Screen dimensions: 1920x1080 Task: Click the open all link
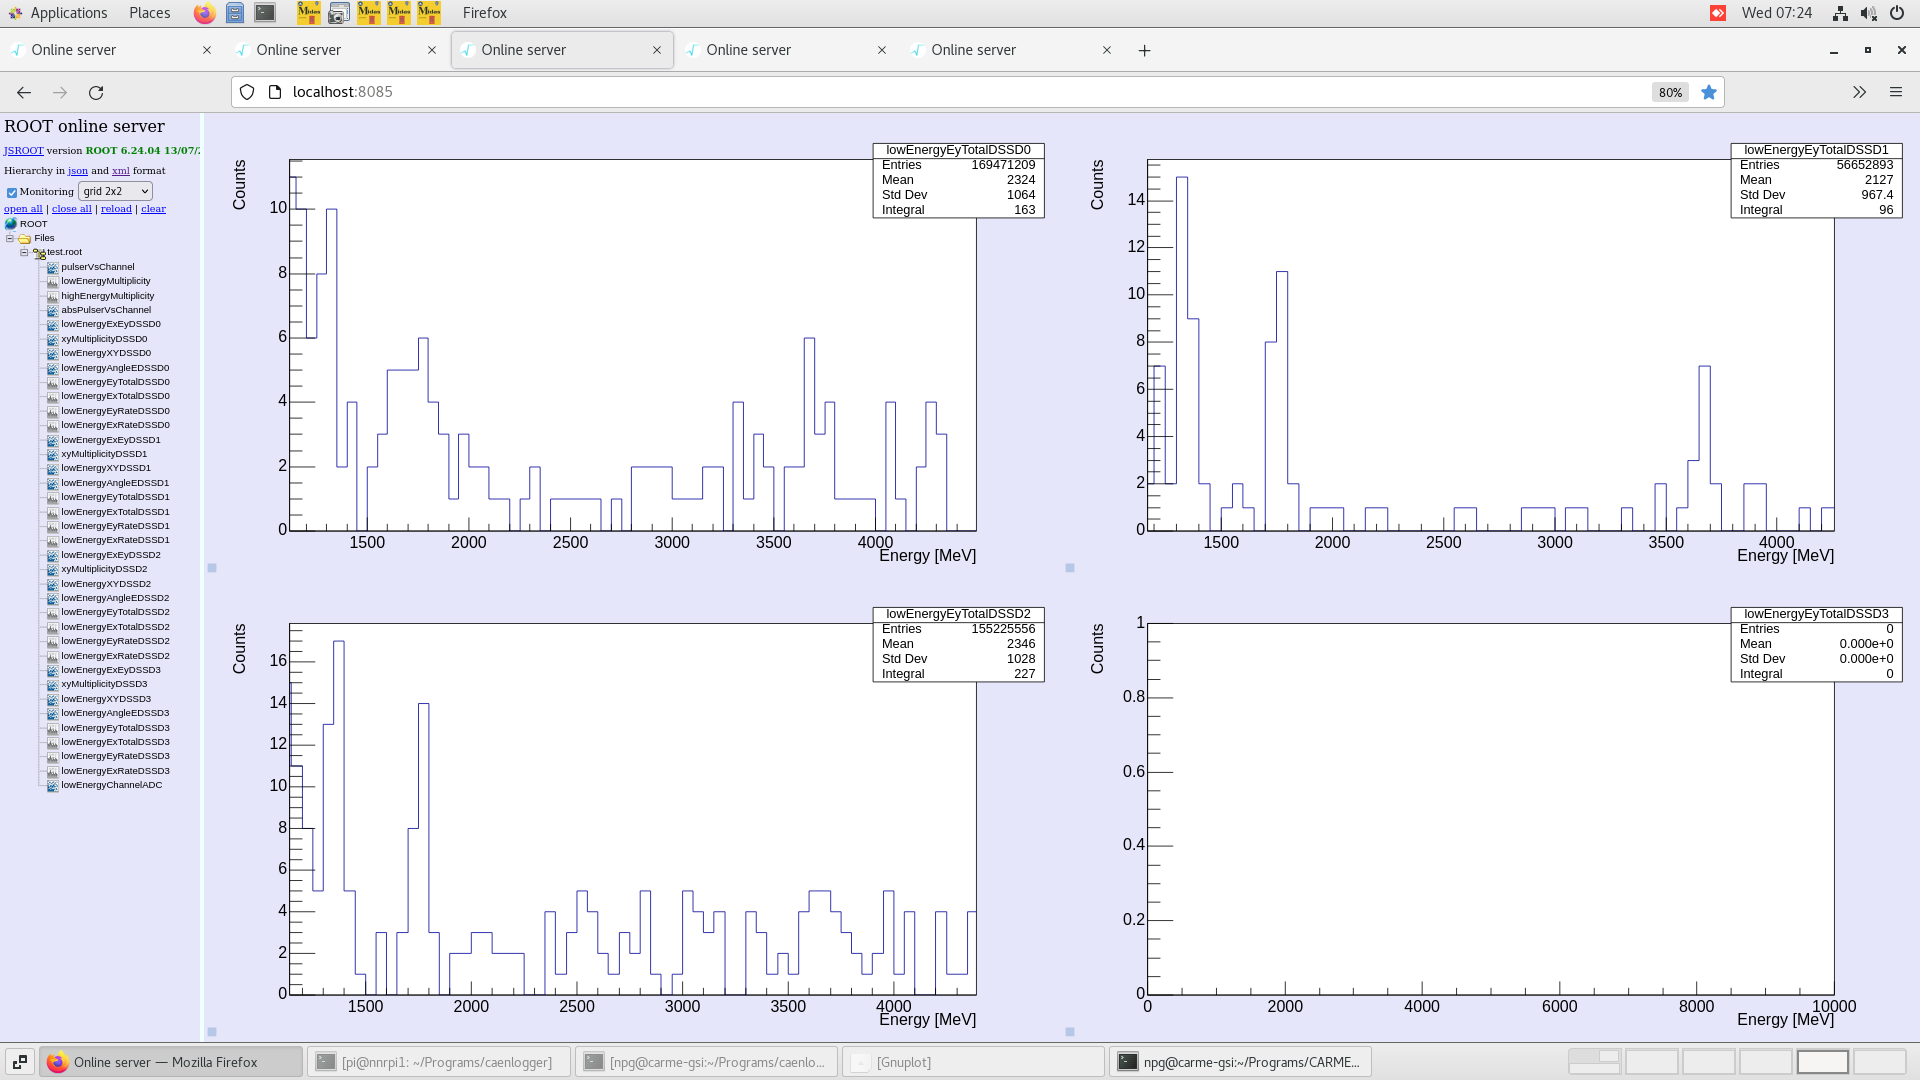click(x=23, y=208)
